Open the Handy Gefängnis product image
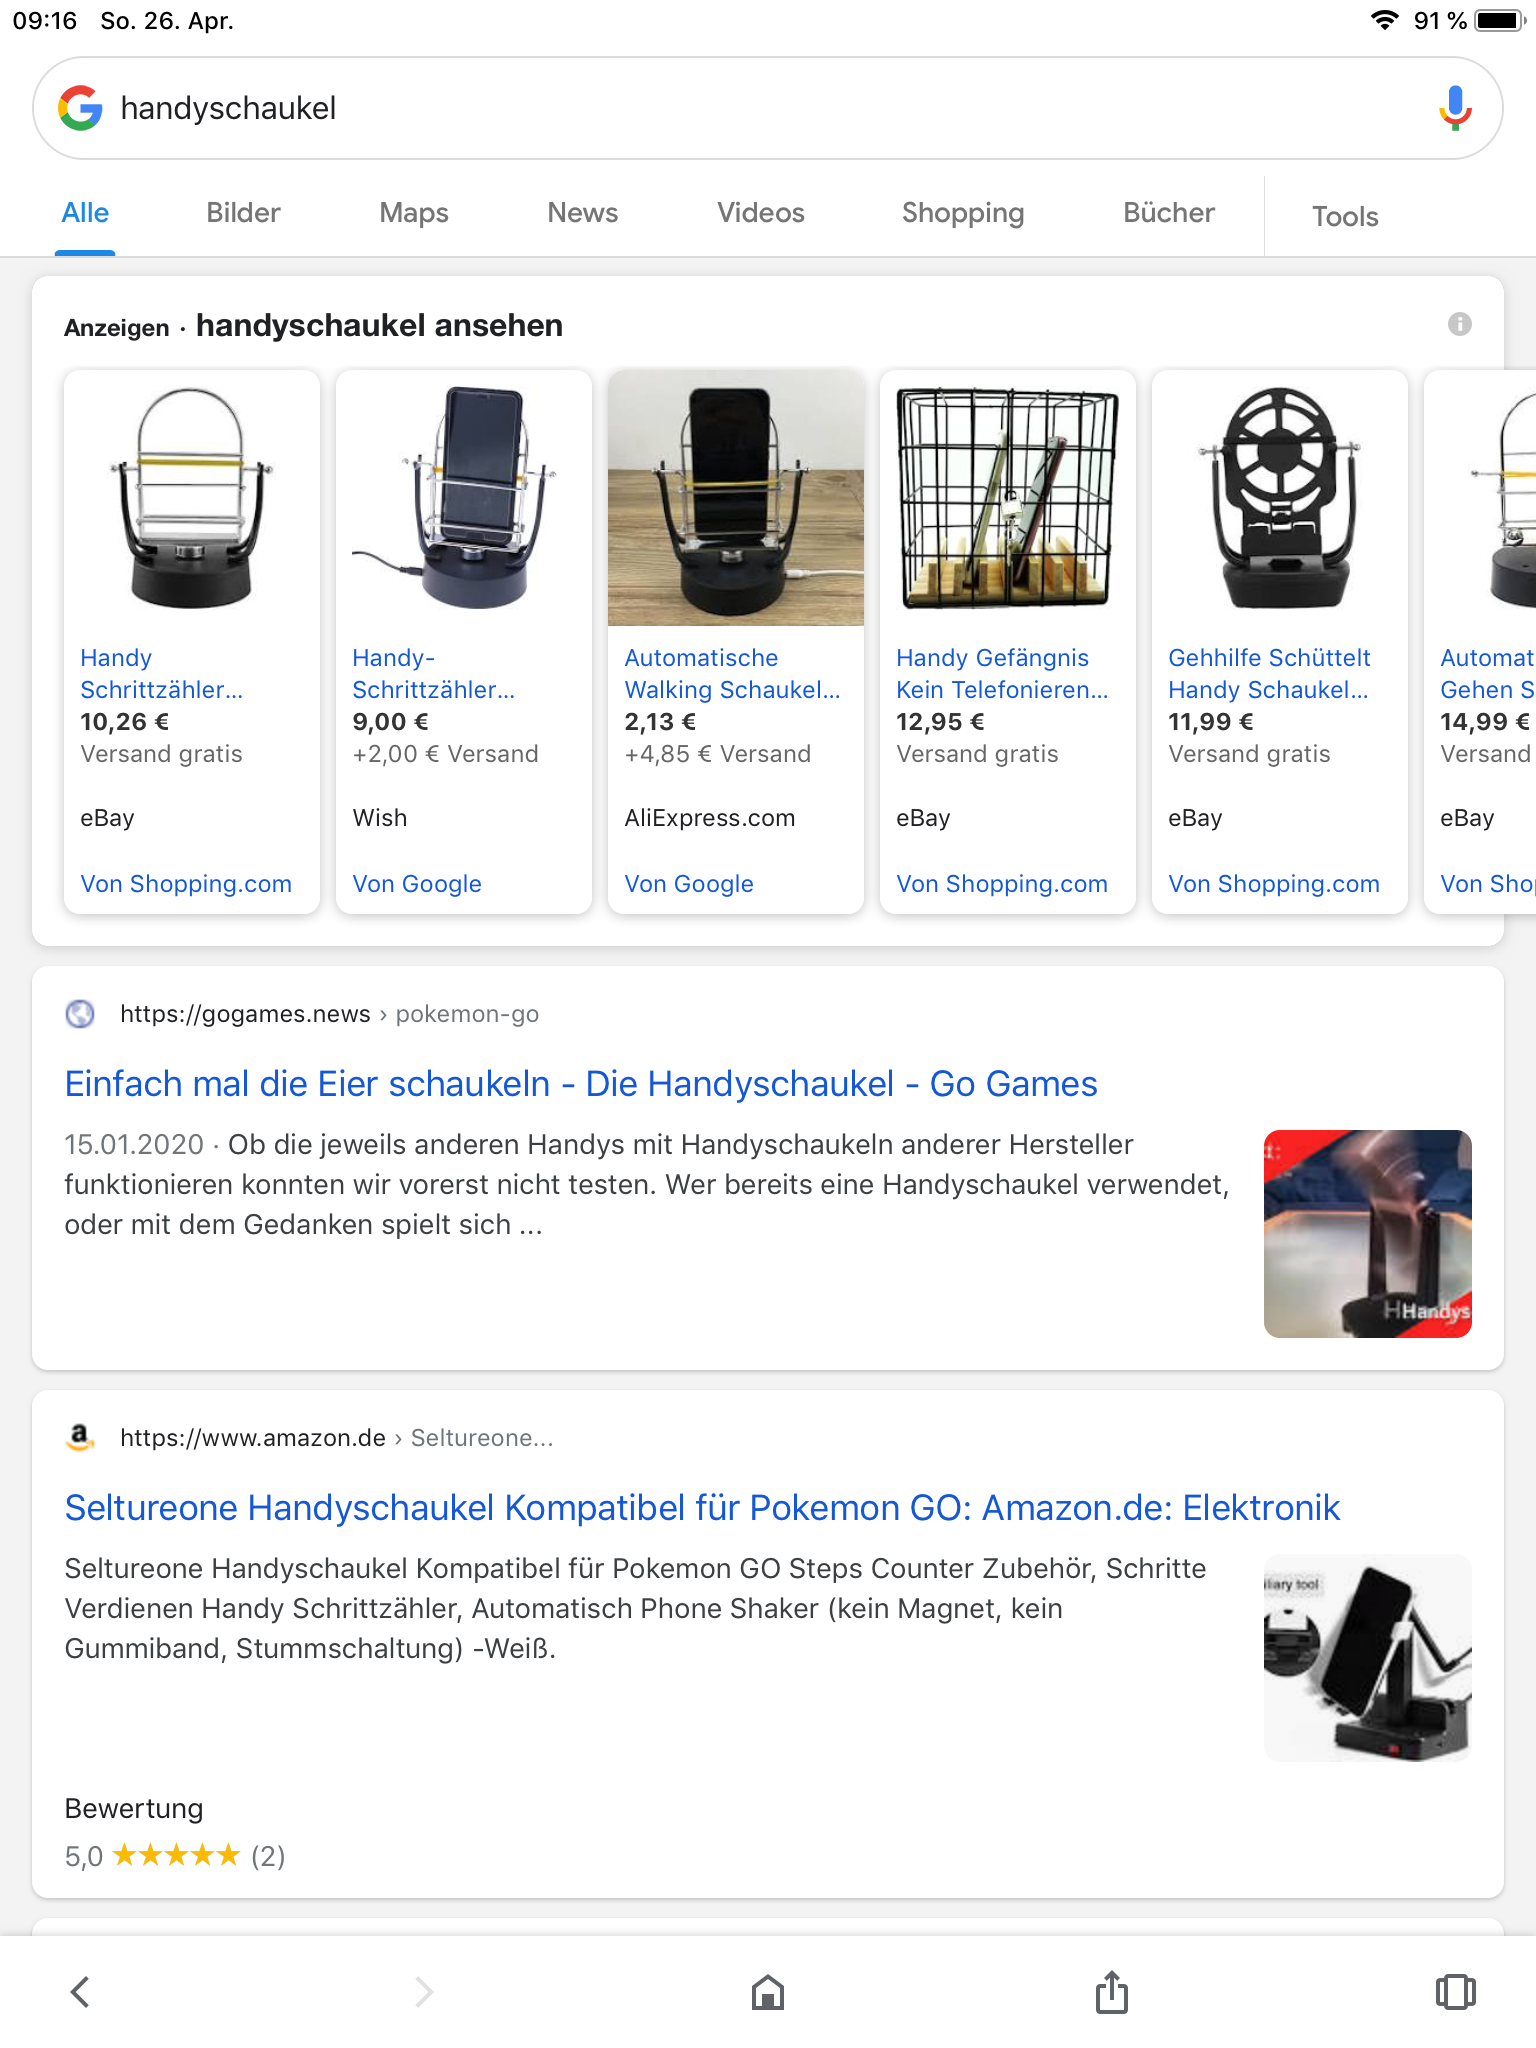This screenshot has width=1536, height=2048. [1008, 498]
